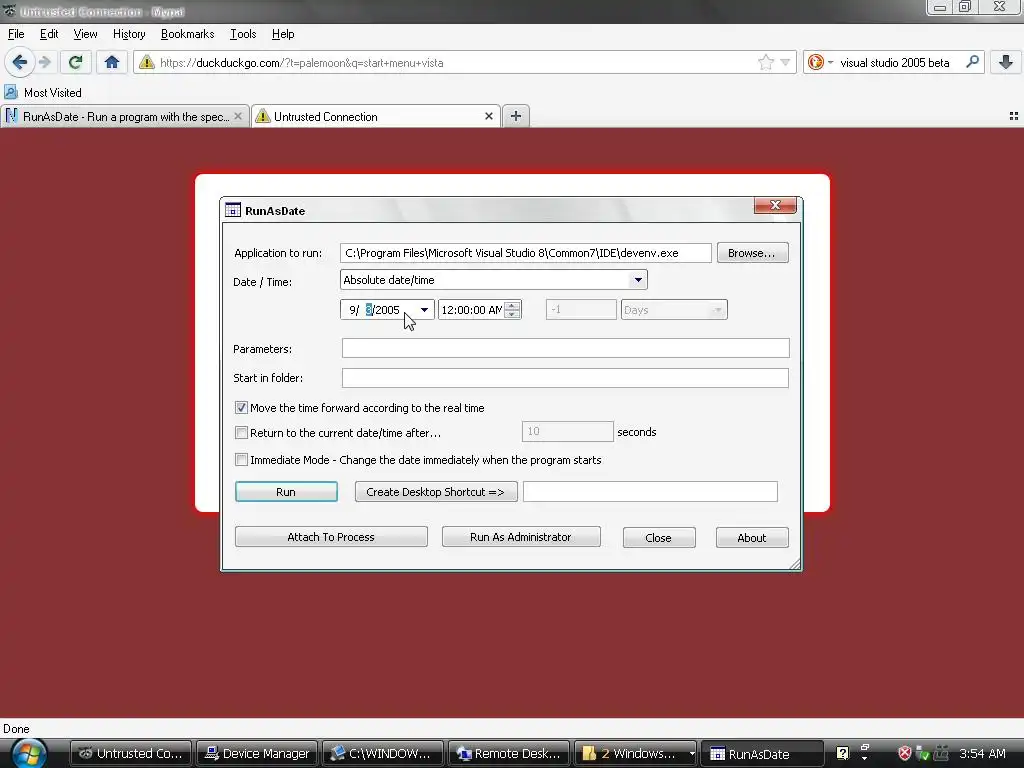Switch to Untrusted Co... taskbar item
This screenshot has height=768, width=1024.
click(x=131, y=754)
